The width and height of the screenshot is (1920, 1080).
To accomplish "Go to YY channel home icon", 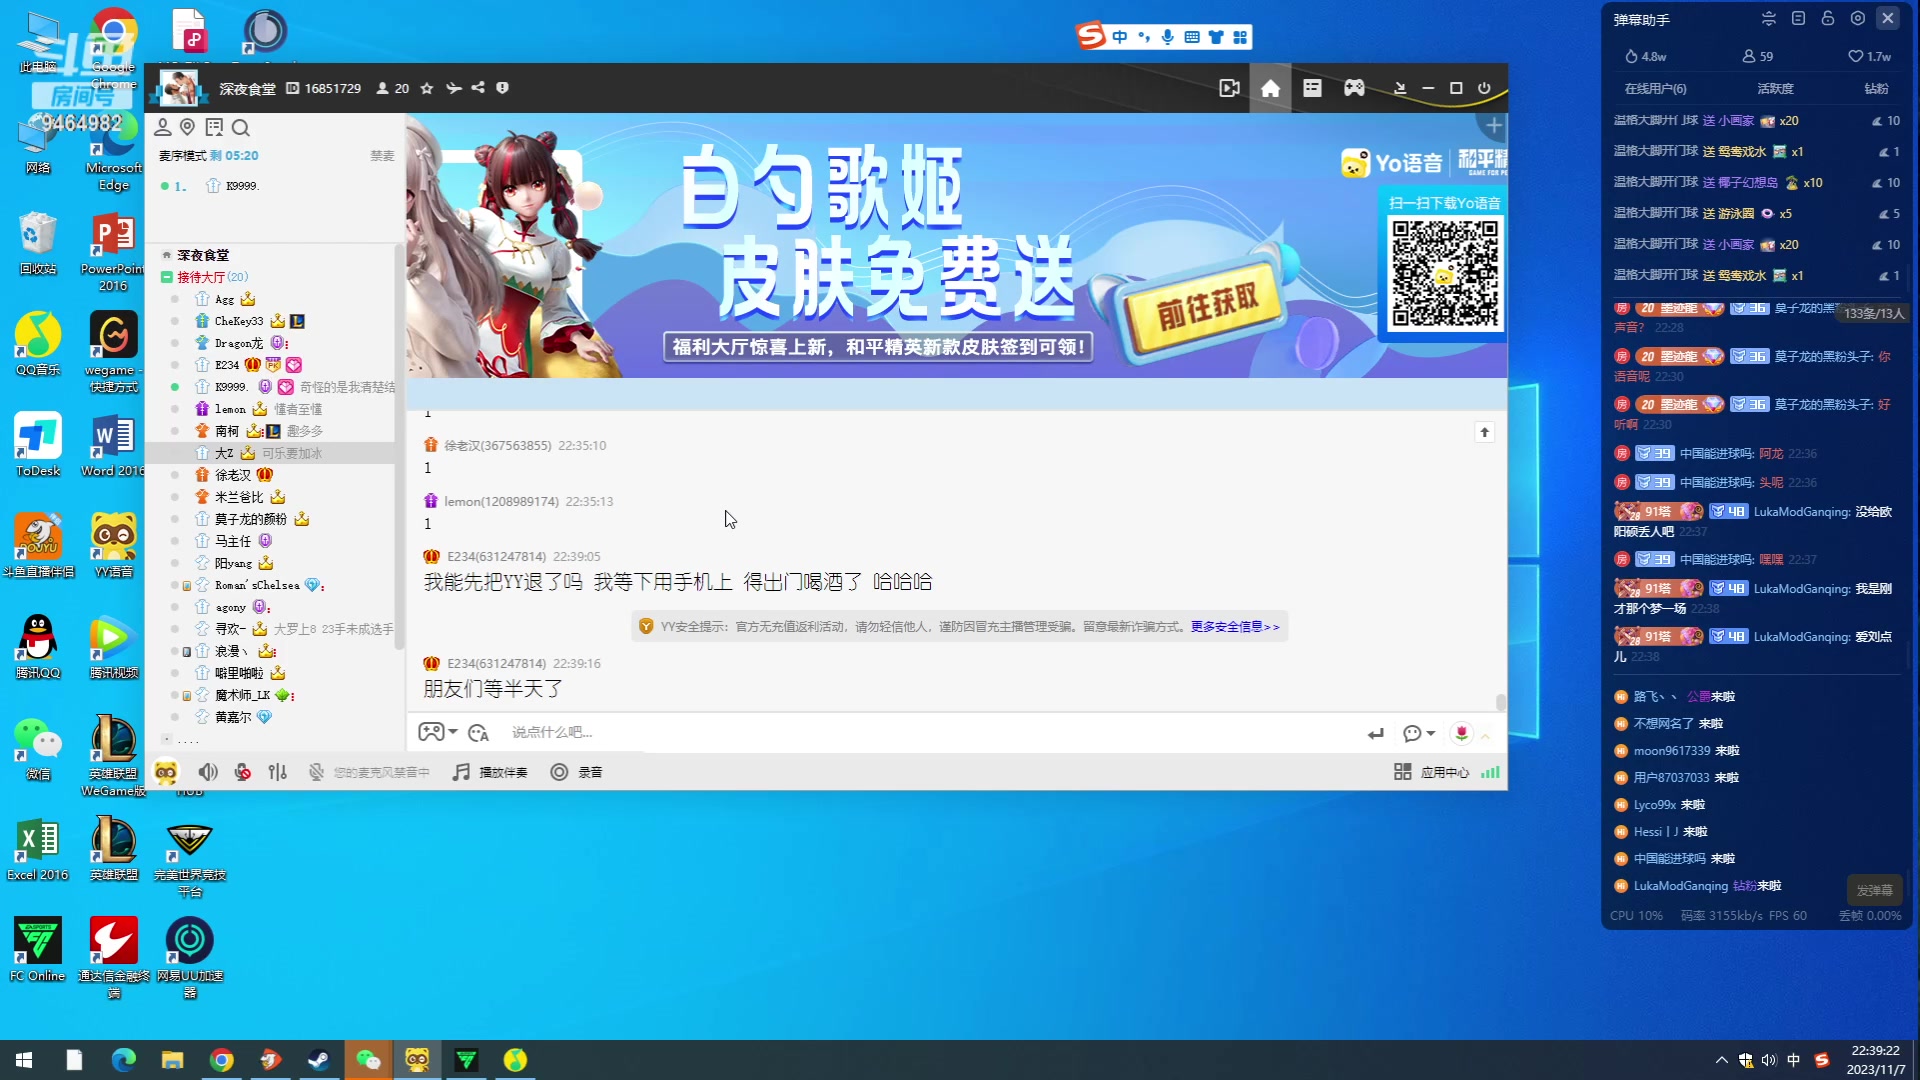I will pos(1270,88).
